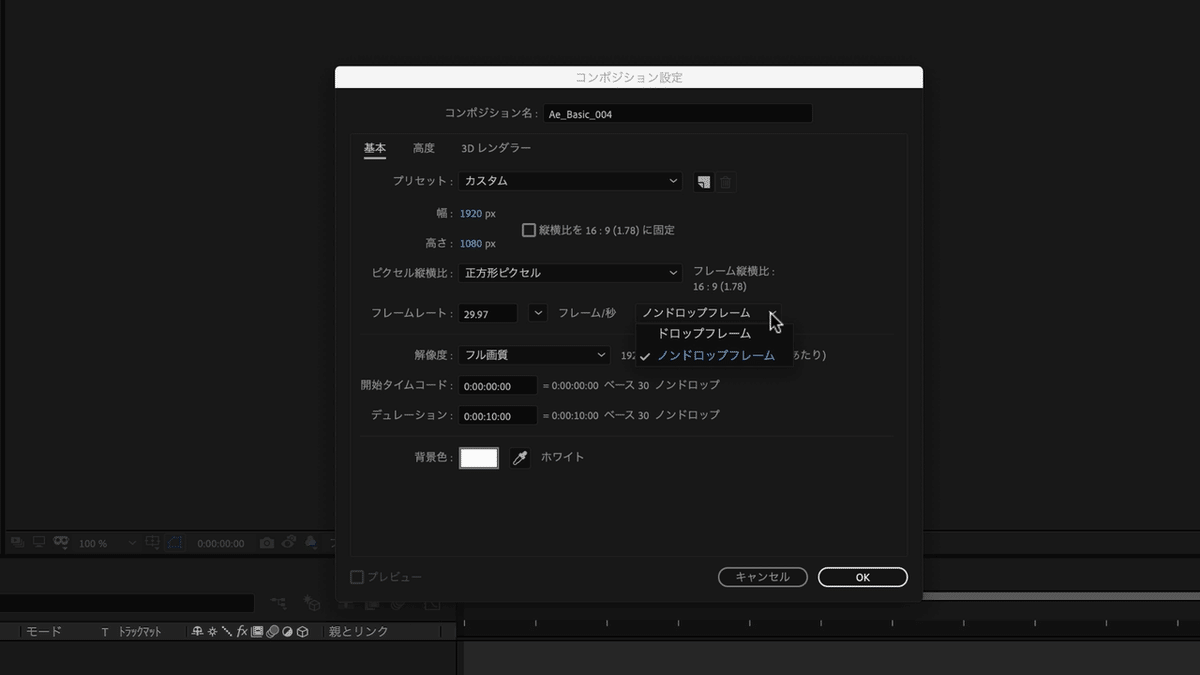Click the white 背景色 color swatch
The width and height of the screenshot is (1200, 675).
click(x=478, y=457)
